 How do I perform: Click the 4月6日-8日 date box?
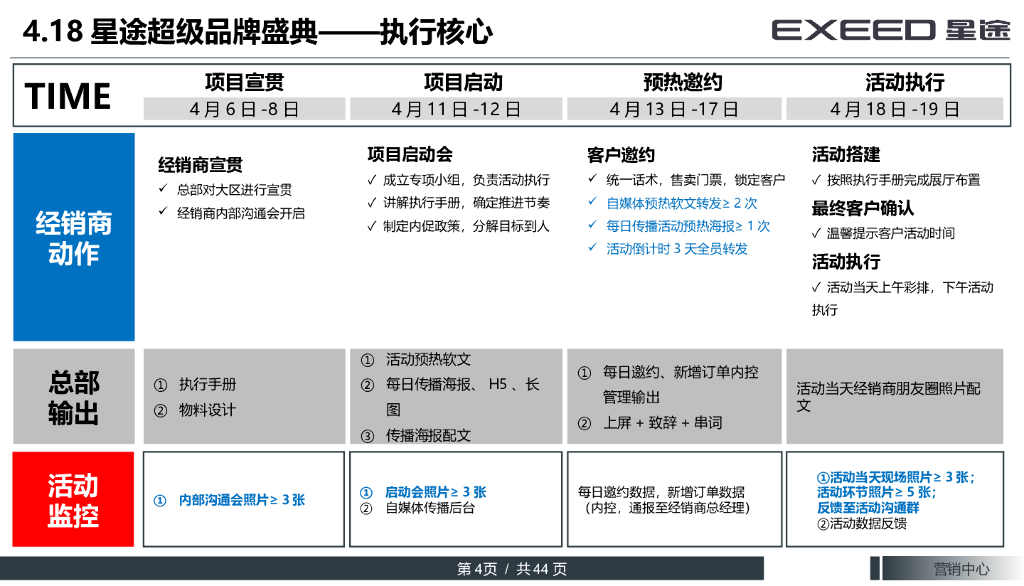[x=244, y=109]
